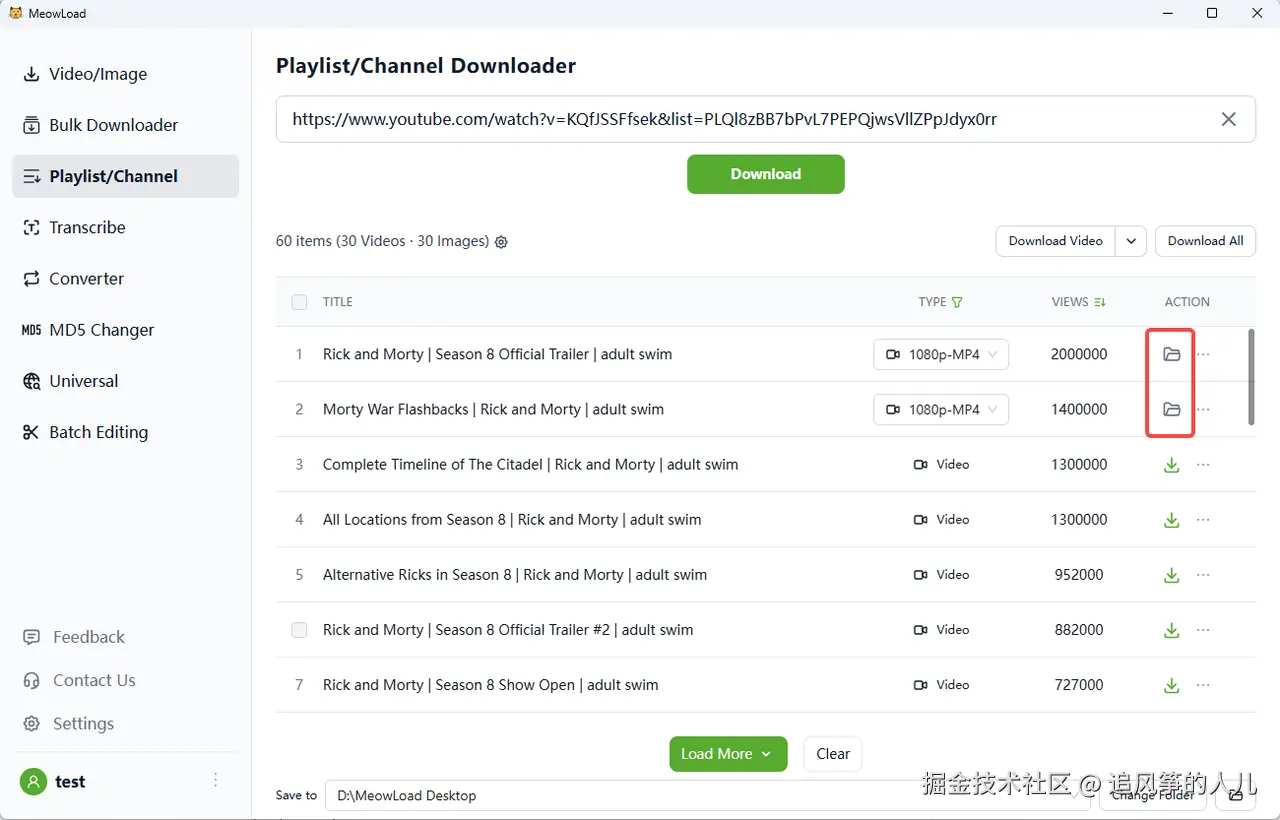
Task: Filter list using the TYPE filter icon
Action: [957, 302]
